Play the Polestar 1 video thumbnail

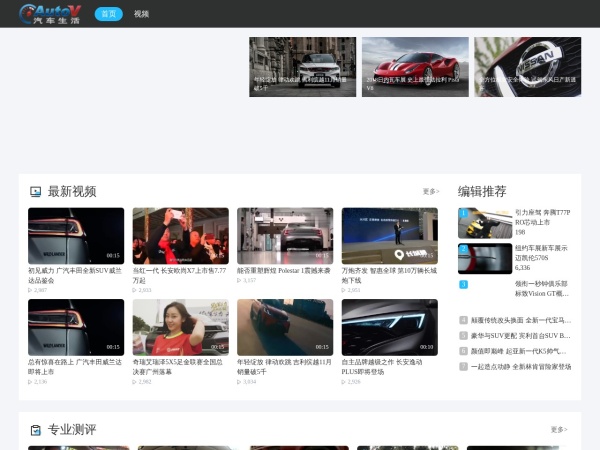(285, 235)
